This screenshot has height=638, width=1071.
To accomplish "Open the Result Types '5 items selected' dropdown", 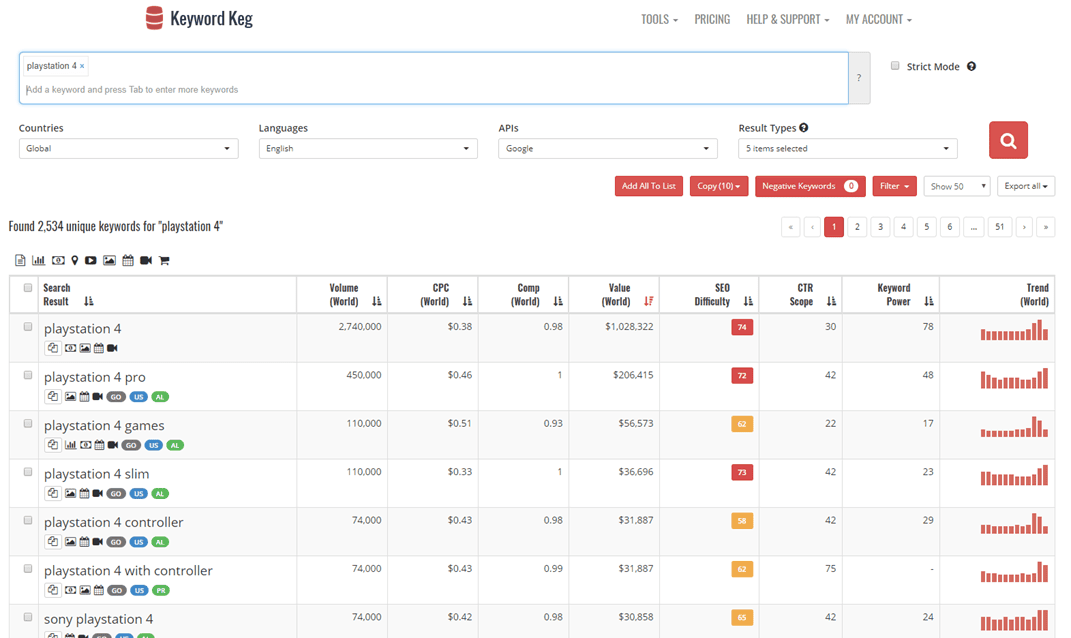I will [848, 148].
